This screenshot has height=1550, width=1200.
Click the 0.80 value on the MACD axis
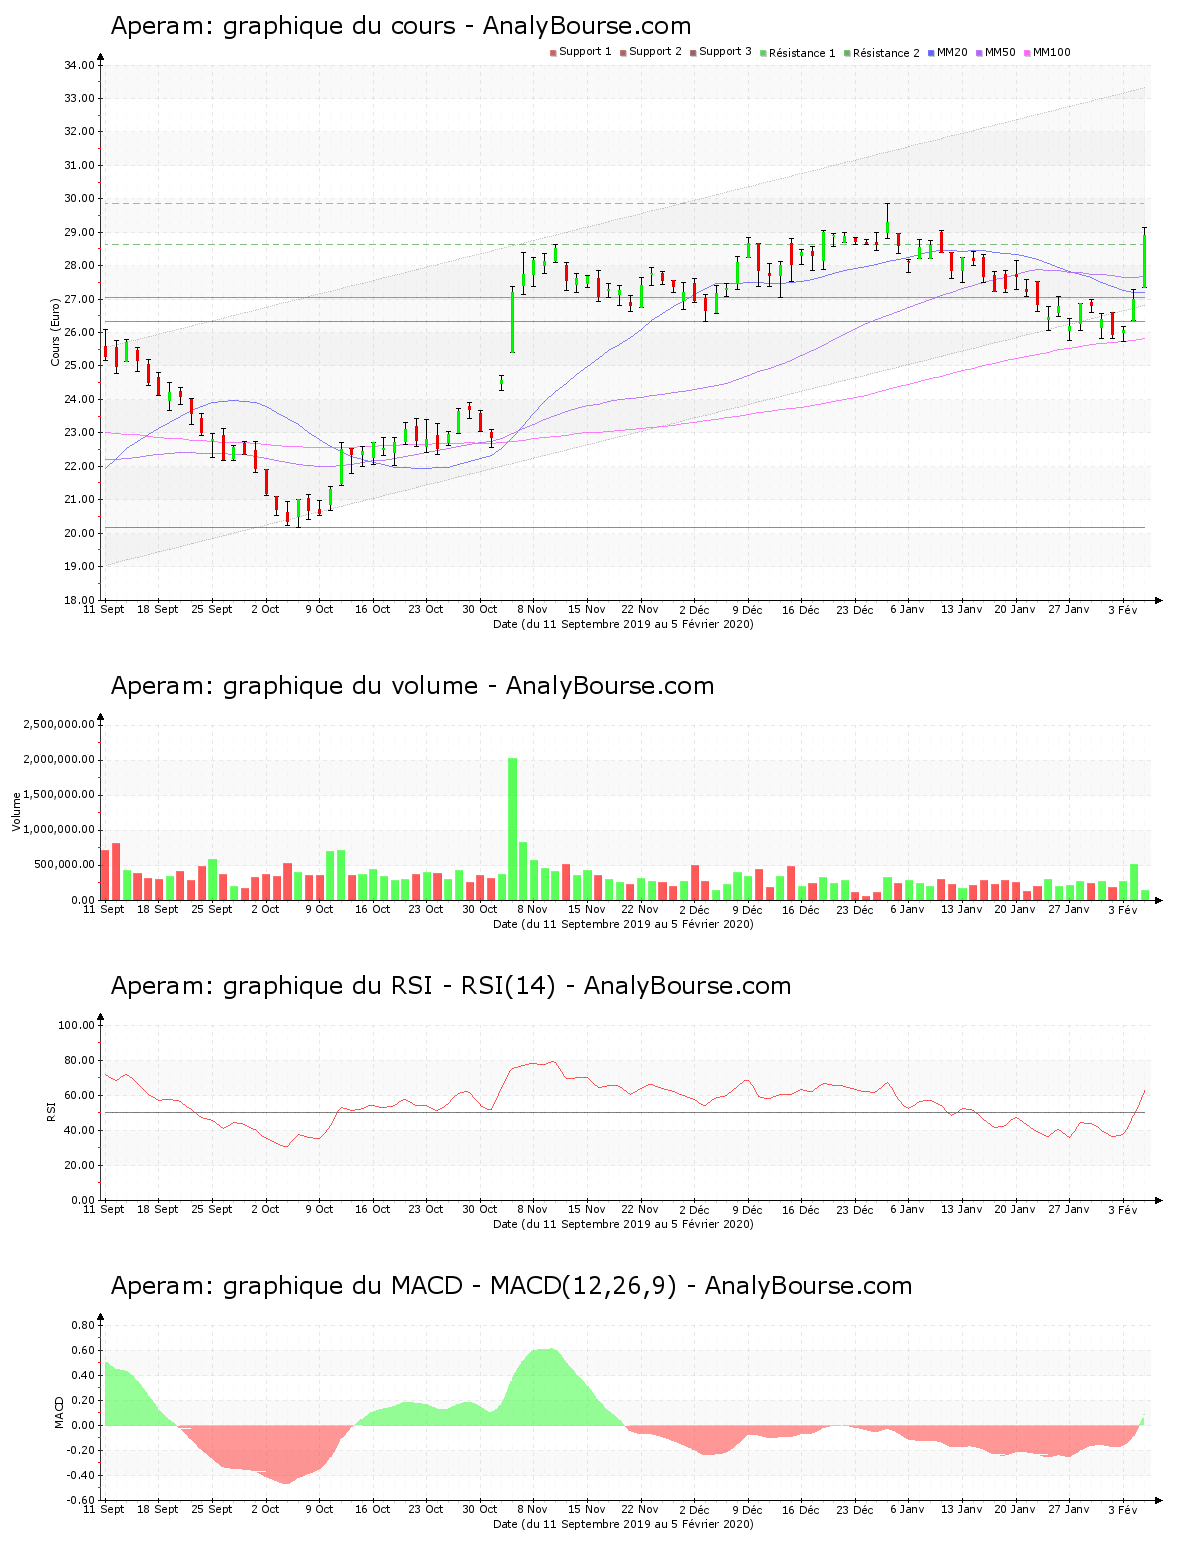83,1325
